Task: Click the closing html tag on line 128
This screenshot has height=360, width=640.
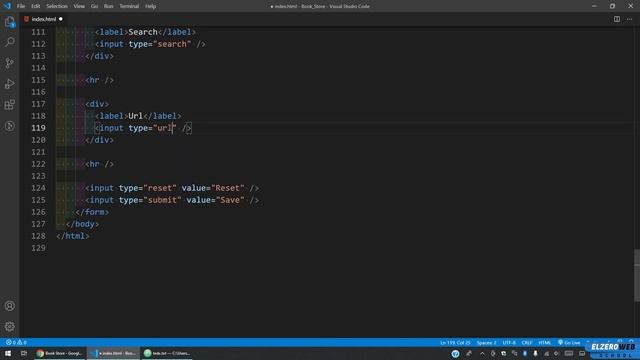Action: [x=73, y=236]
